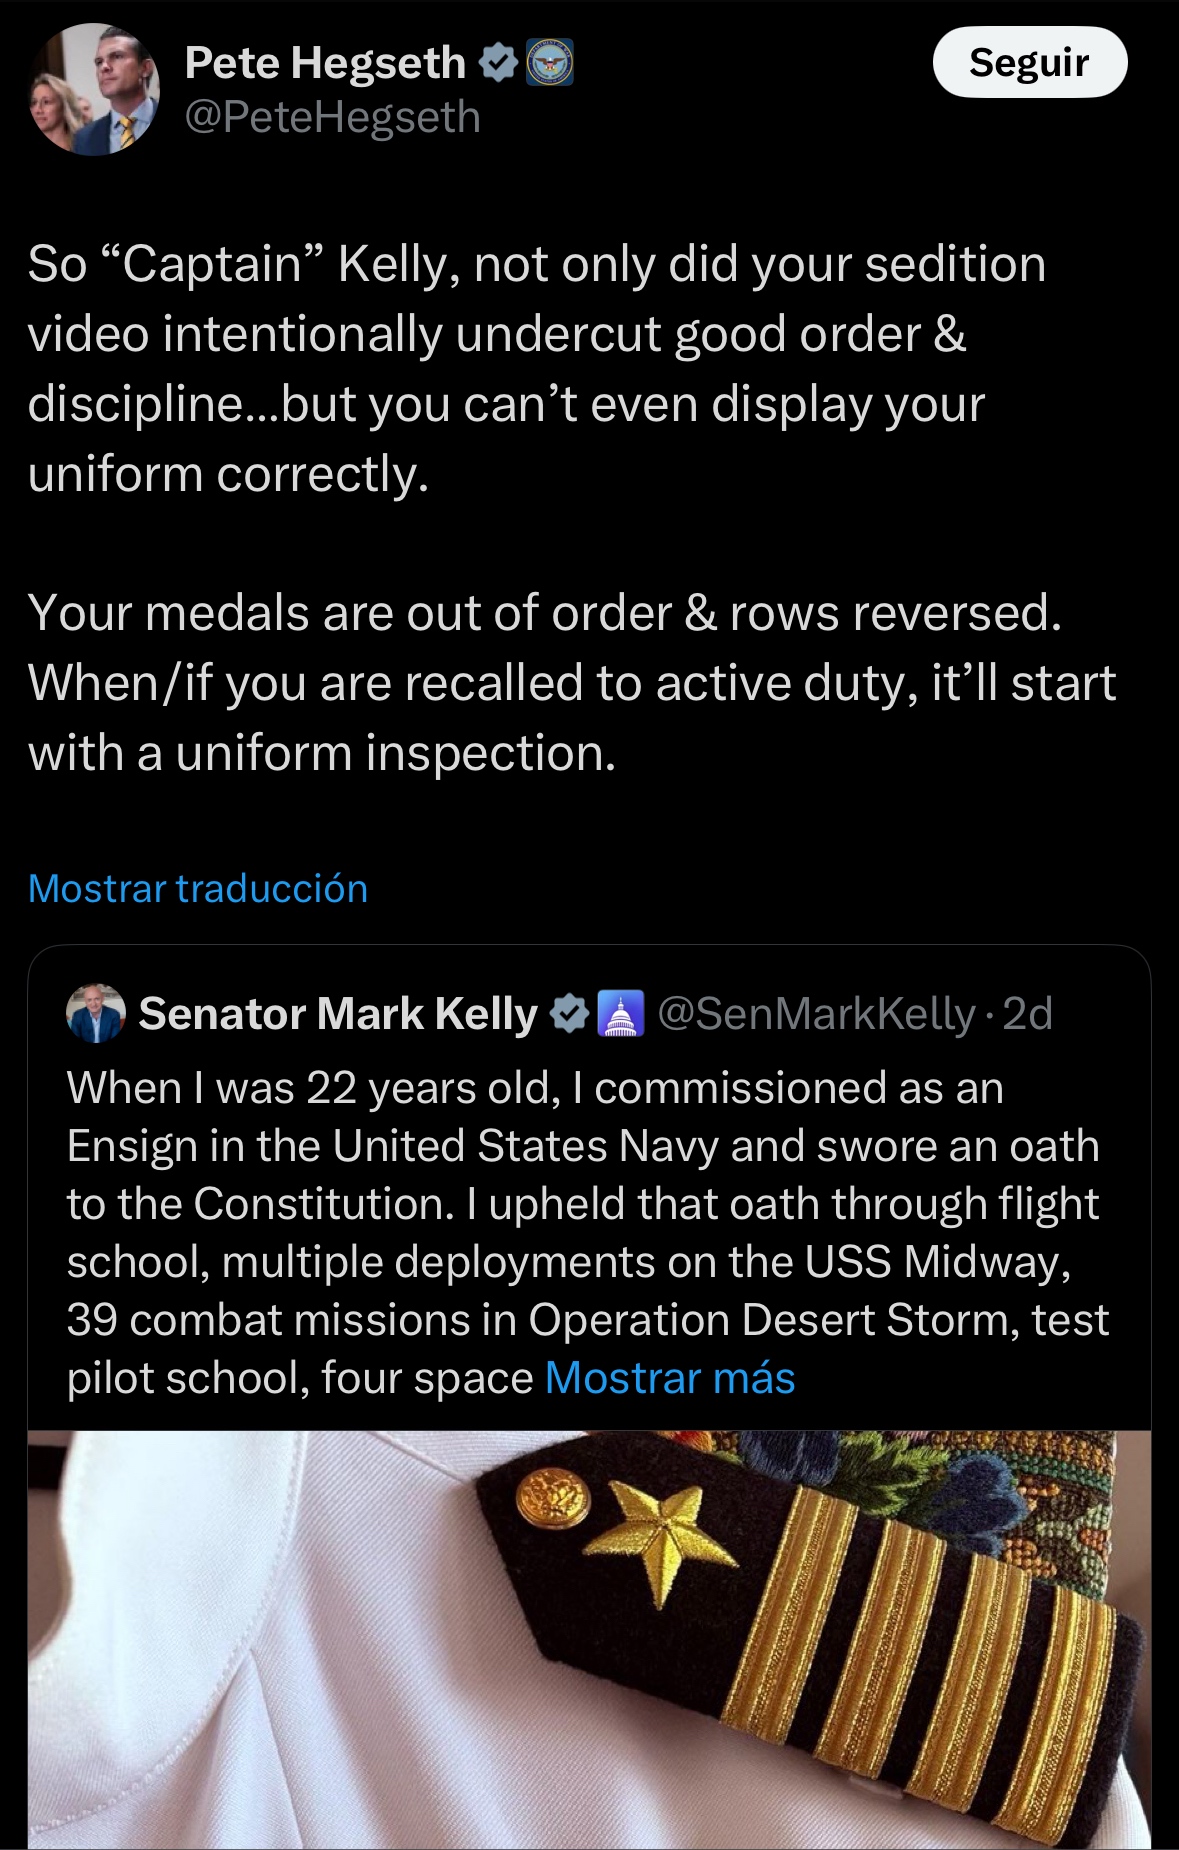Tap the blue verified badge beside Pete Hegseth
The height and width of the screenshot is (1850, 1179).
(x=497, y=63)
